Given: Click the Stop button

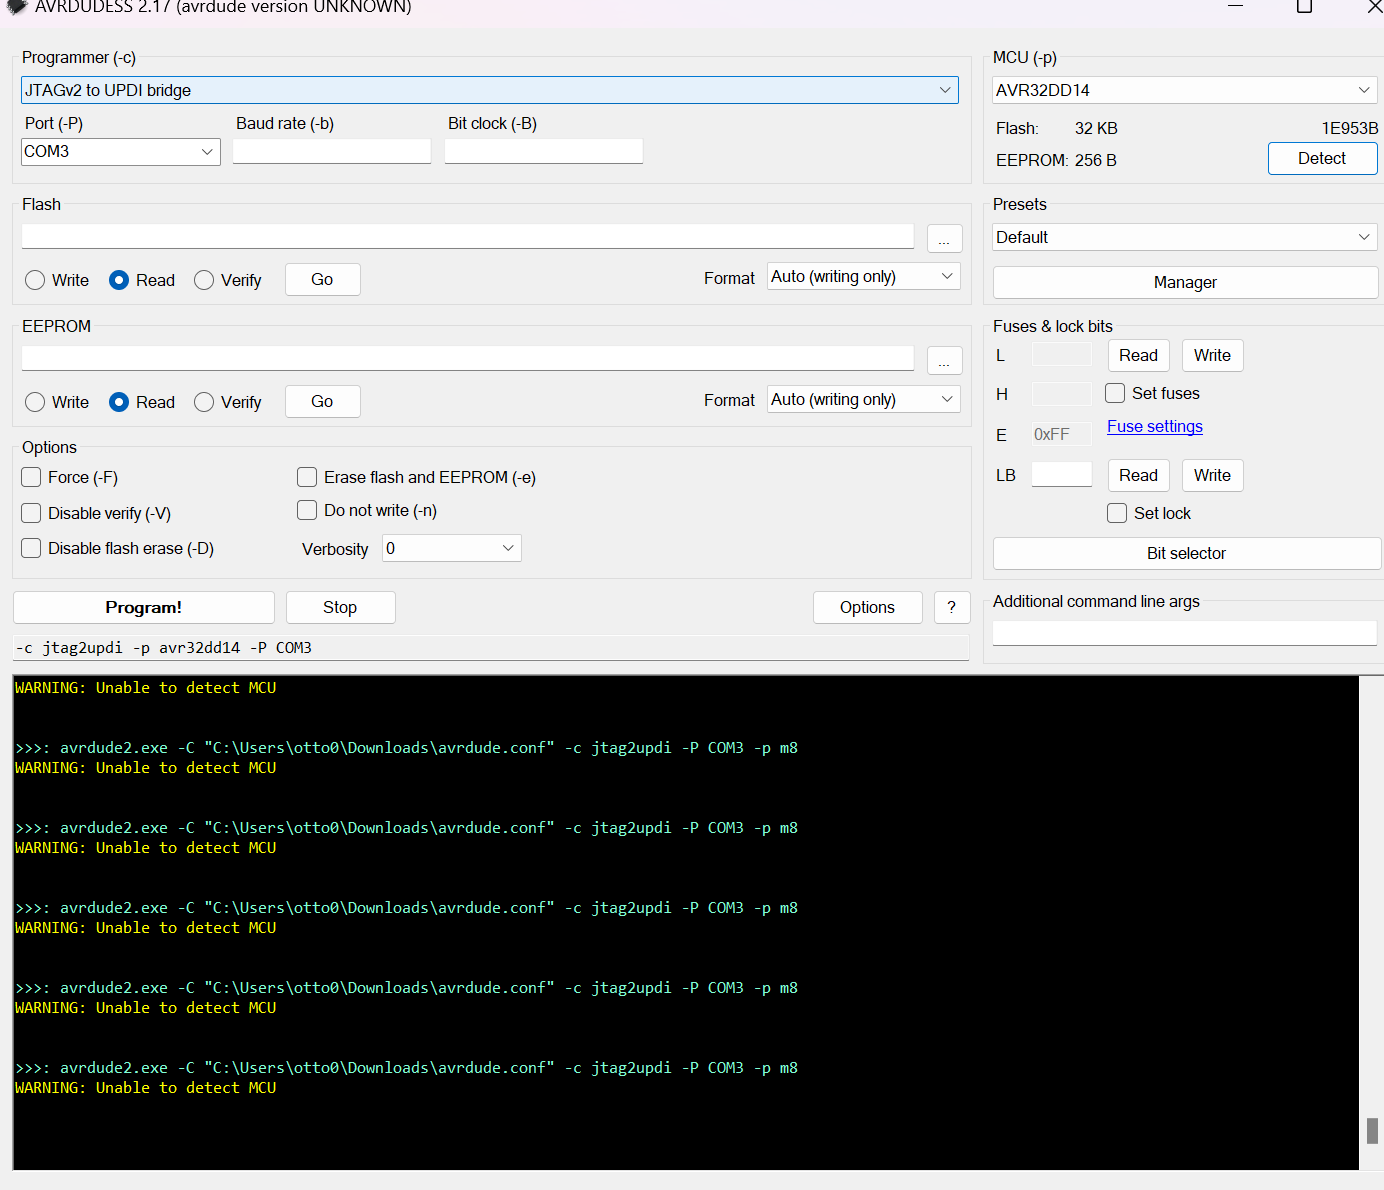Looking at the screenshot, I should 340,607.
